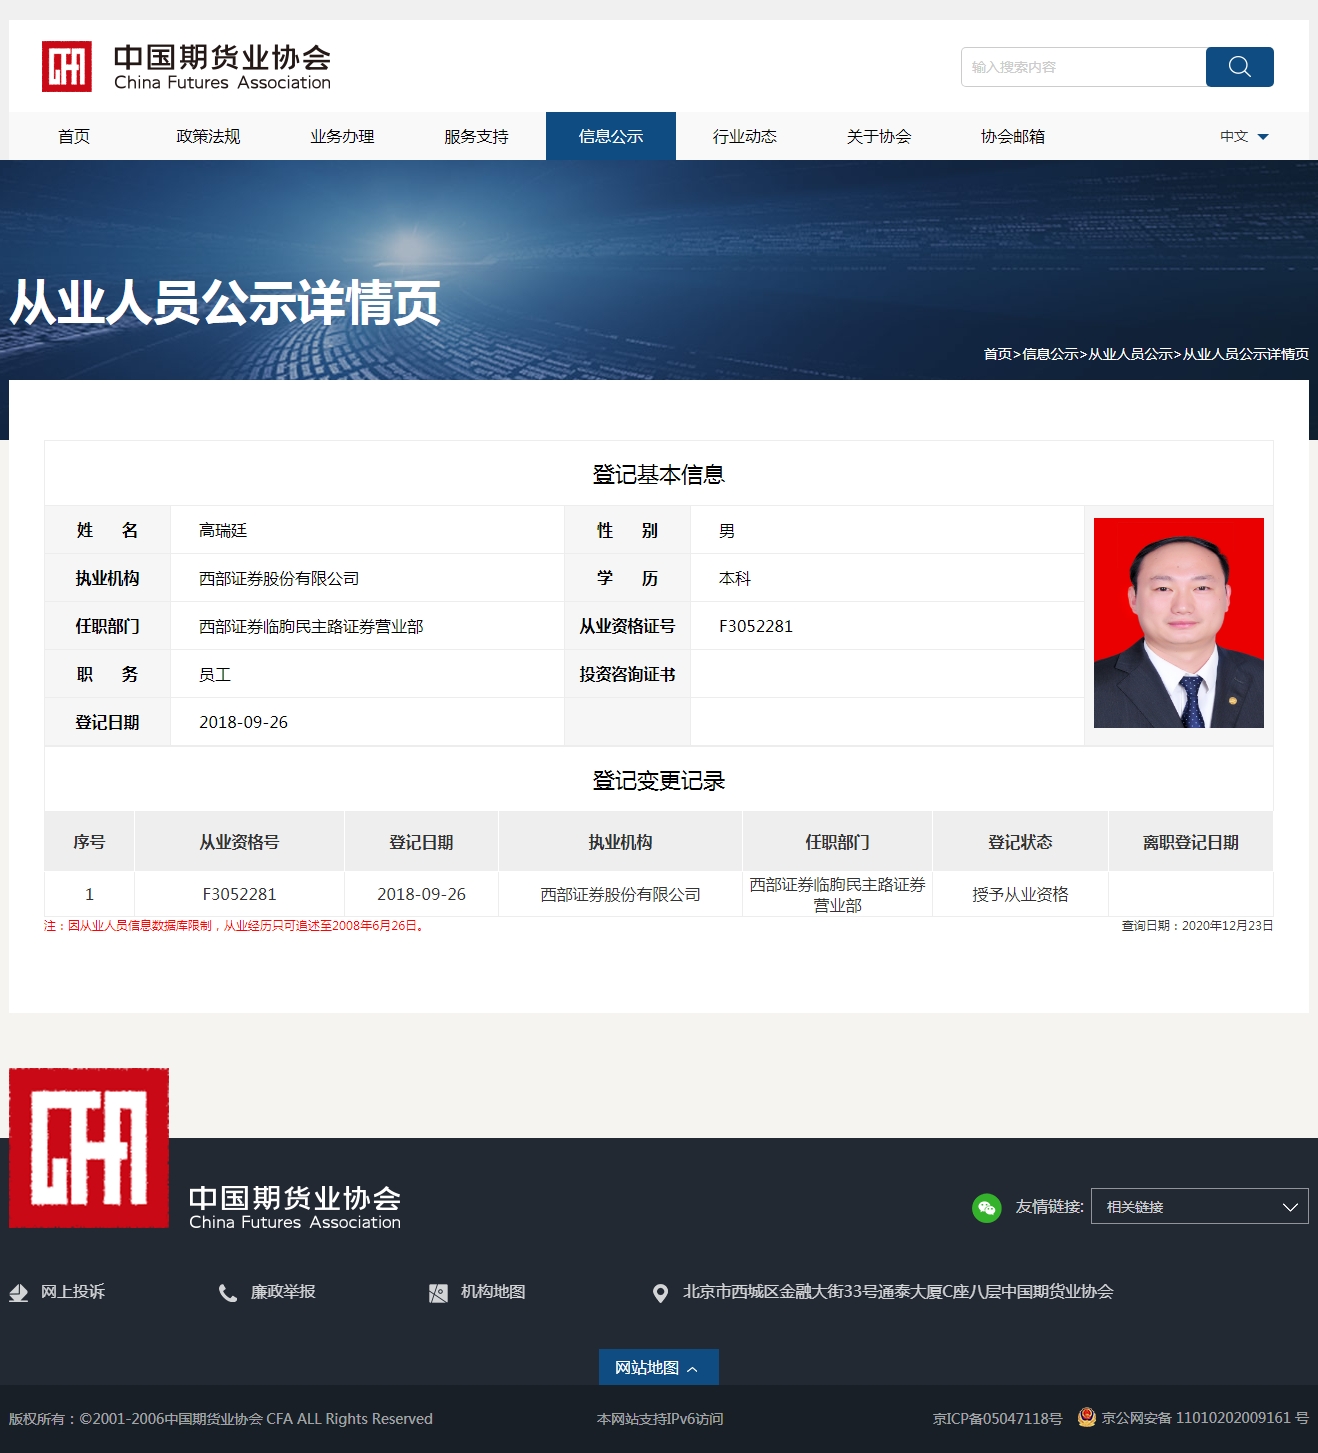Click the police badge icon in footer
The image size is (1318, 1453).
pos(1086,1417)
